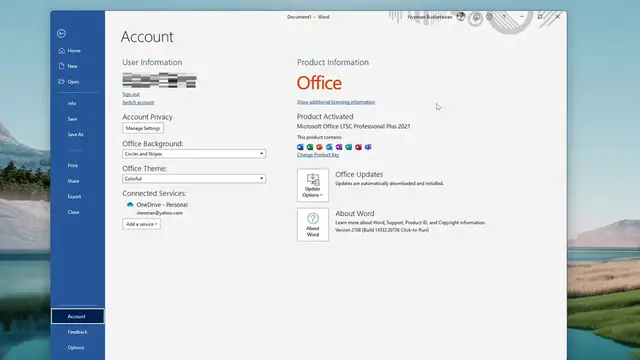Click the Manage Settings button
This screenshot has height=360, width=640.
(143, 128)
